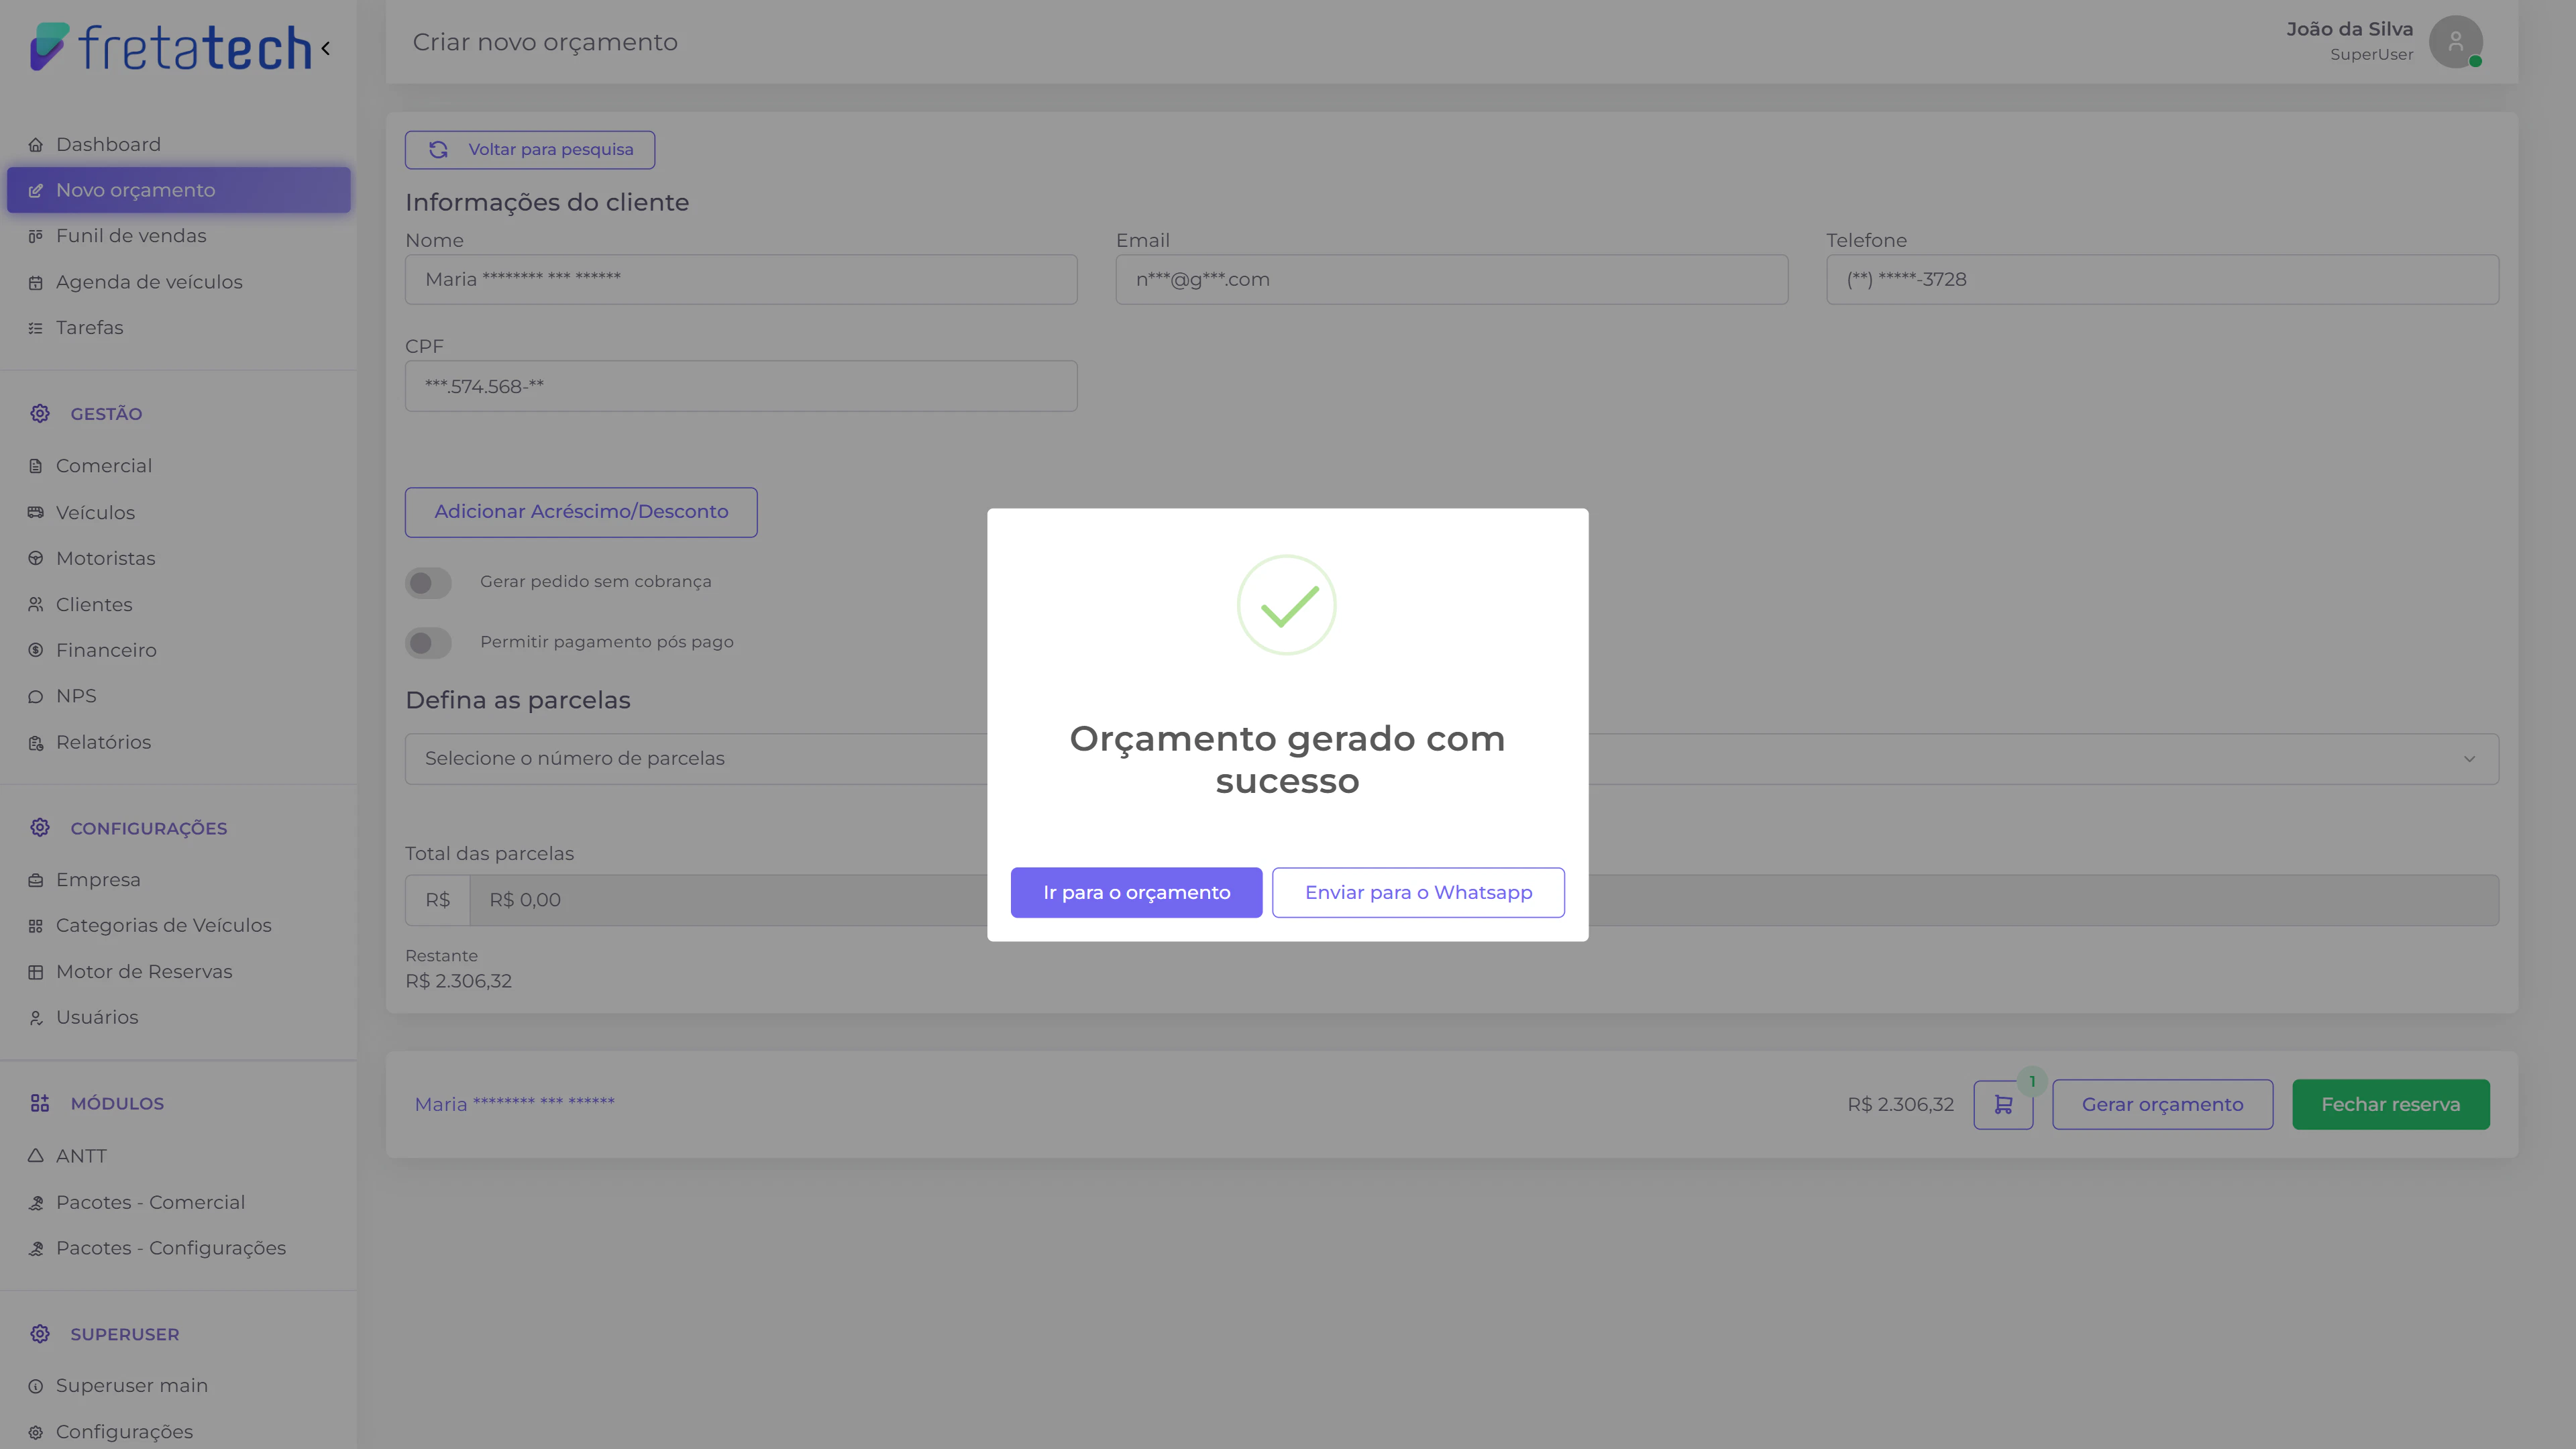Enable Permitir pagamento pós pago
The height and width of the screenshot is (1449, 2576).
[x=428, y=643]
